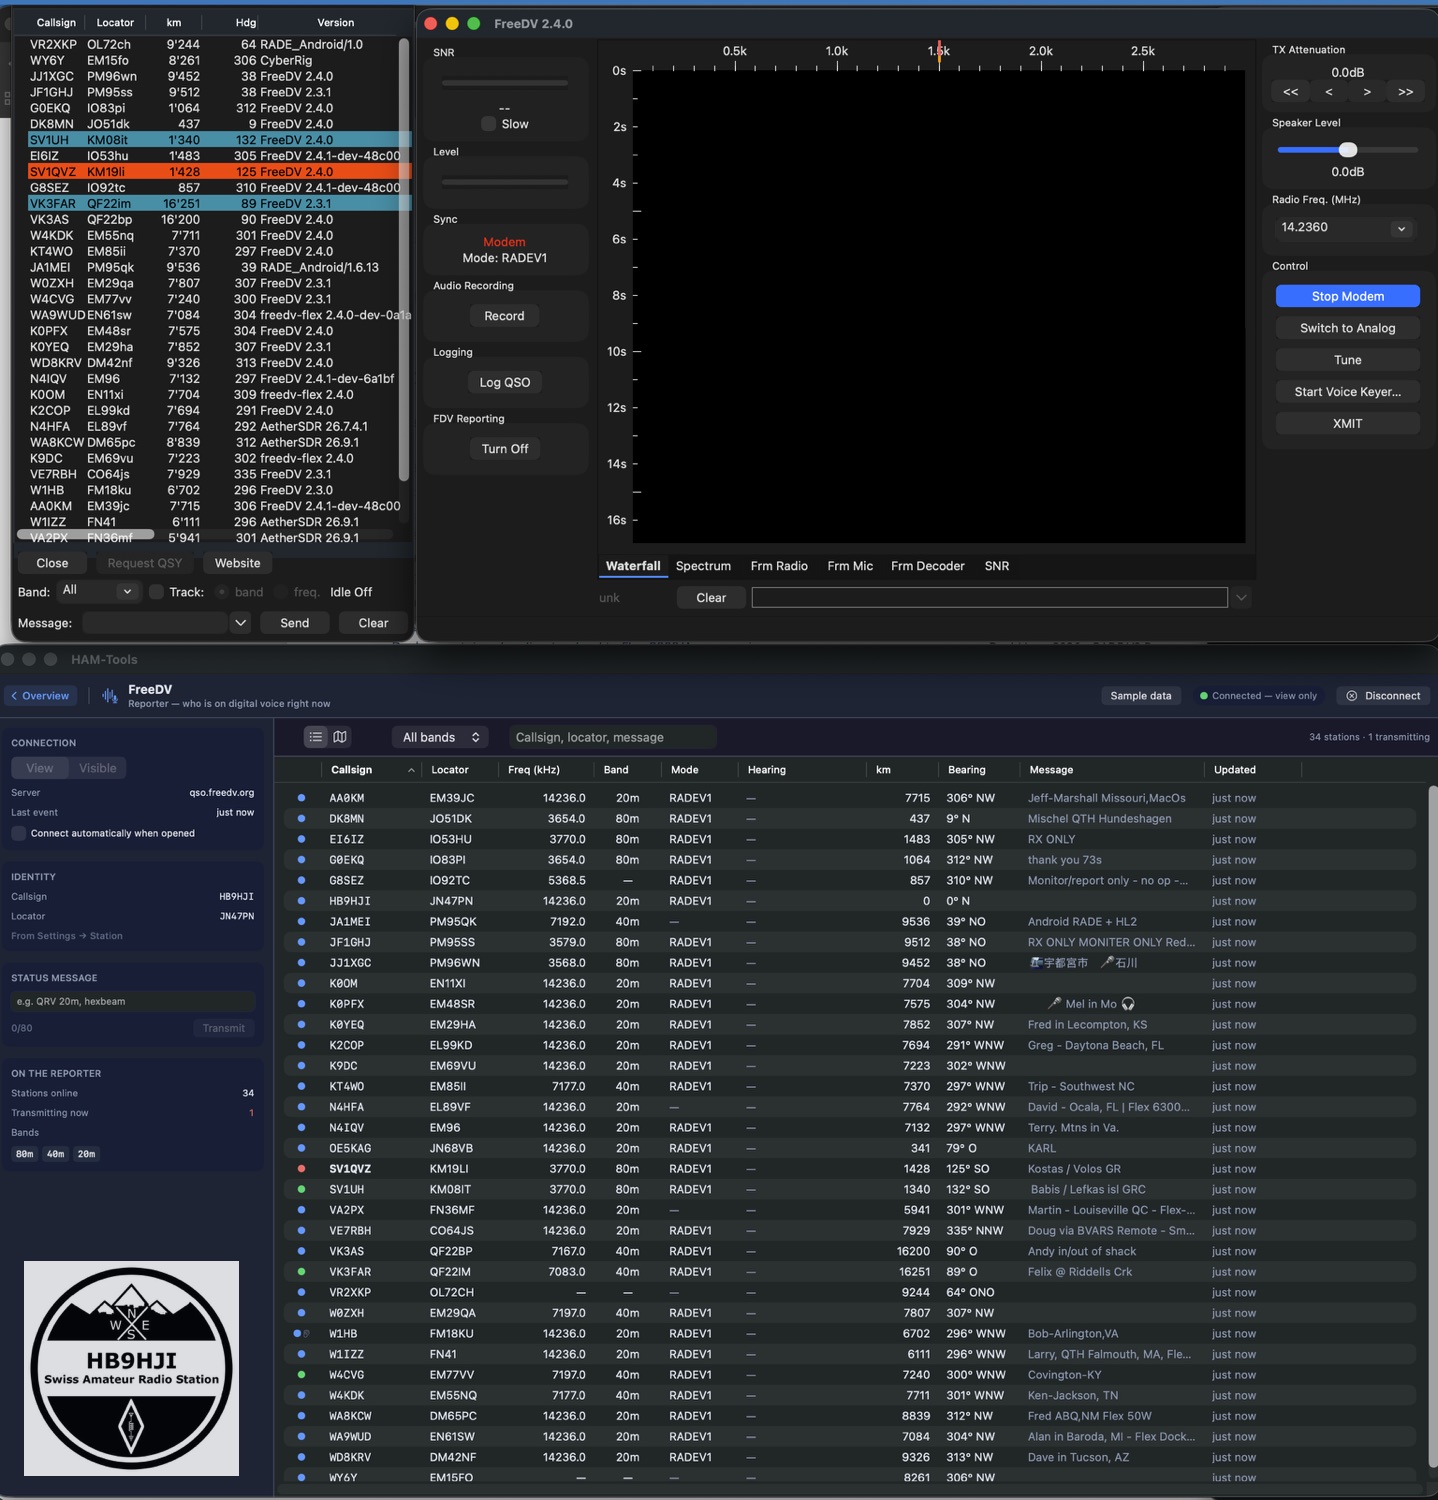Enable the Track checkbox in reporter window
This screenshot has width=1438, height=1500.
tap(156, 592)
